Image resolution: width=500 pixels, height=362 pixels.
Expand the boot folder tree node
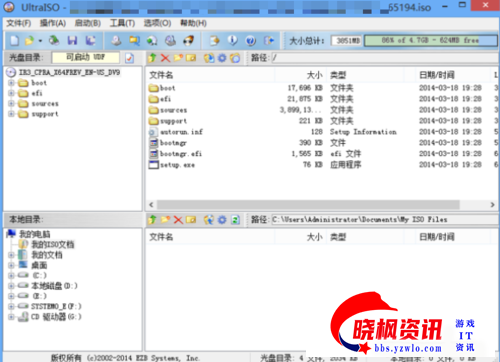pos(11,83)
